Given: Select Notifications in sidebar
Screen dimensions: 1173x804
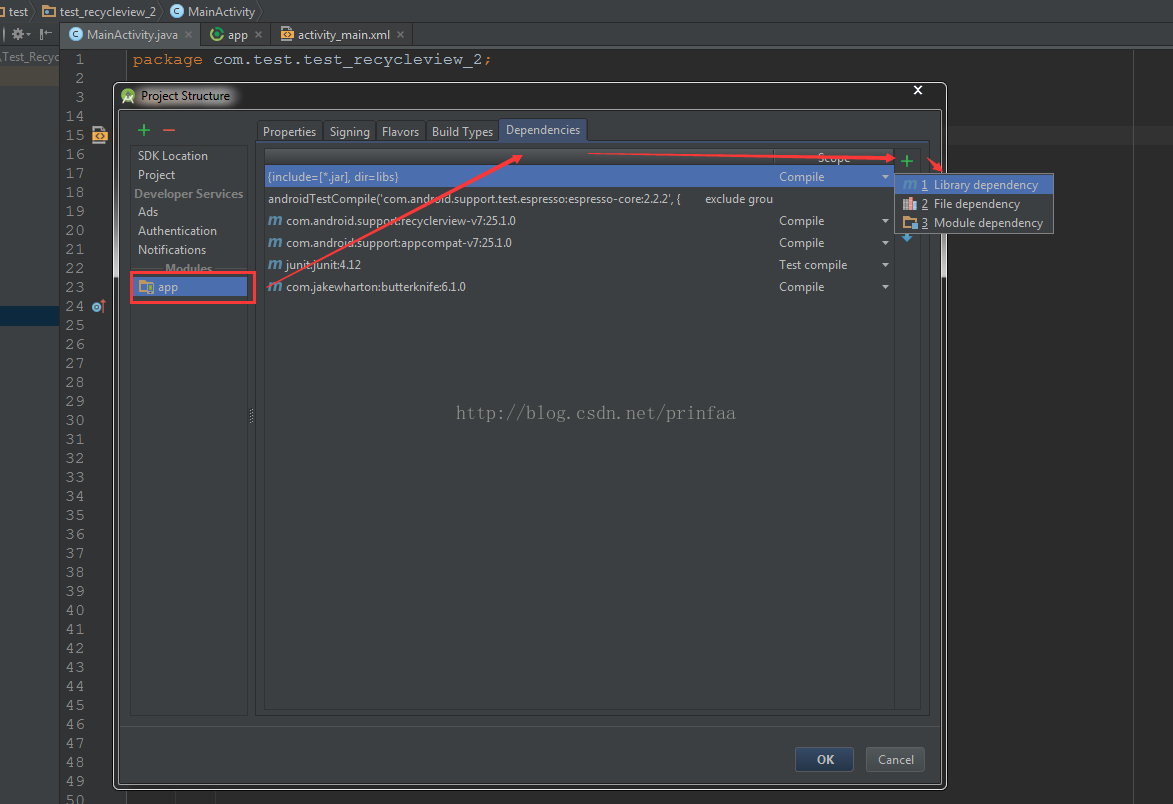Looking at the screenshot, I should click(x=172, y=250).
